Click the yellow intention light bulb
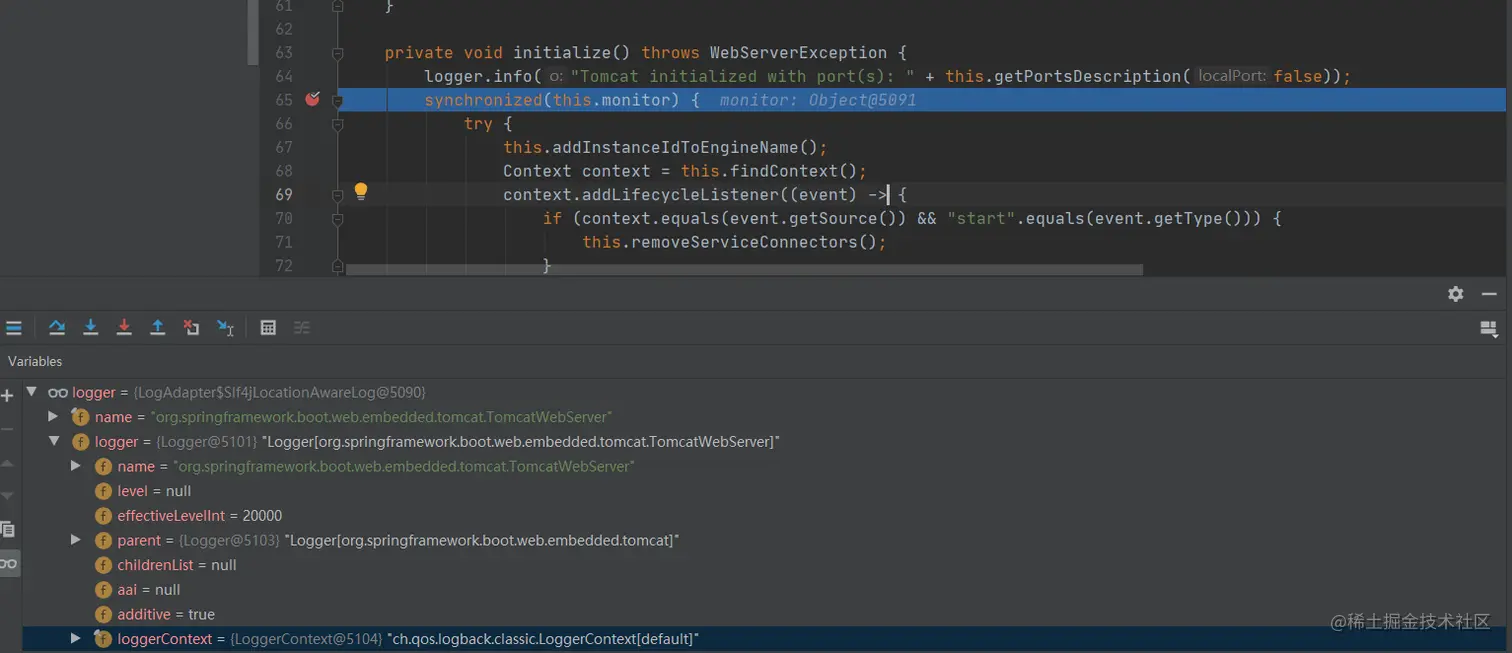Viewport: 1512px width, 653px height. (x=361, y=192)
